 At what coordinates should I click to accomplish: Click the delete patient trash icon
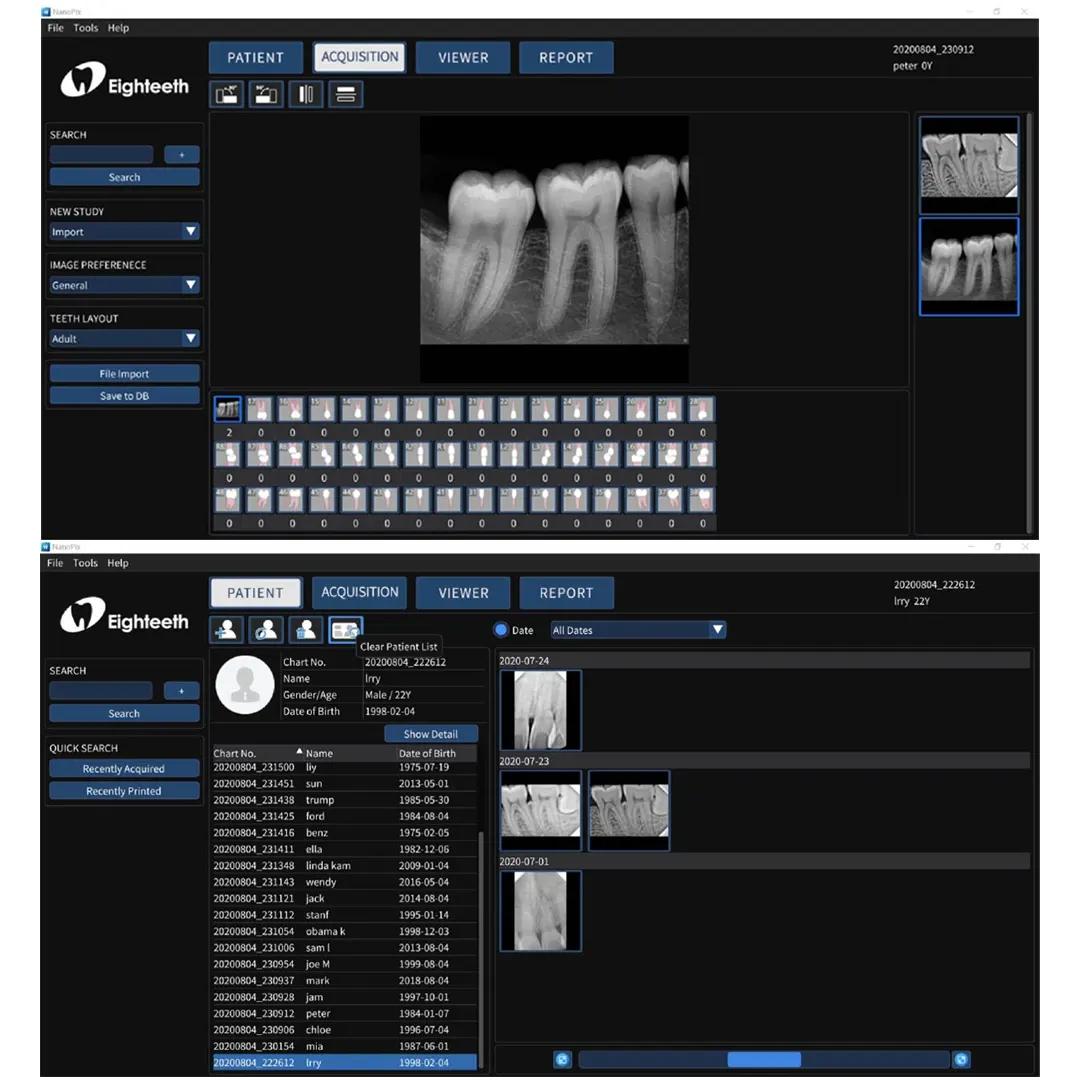[306, 630]
